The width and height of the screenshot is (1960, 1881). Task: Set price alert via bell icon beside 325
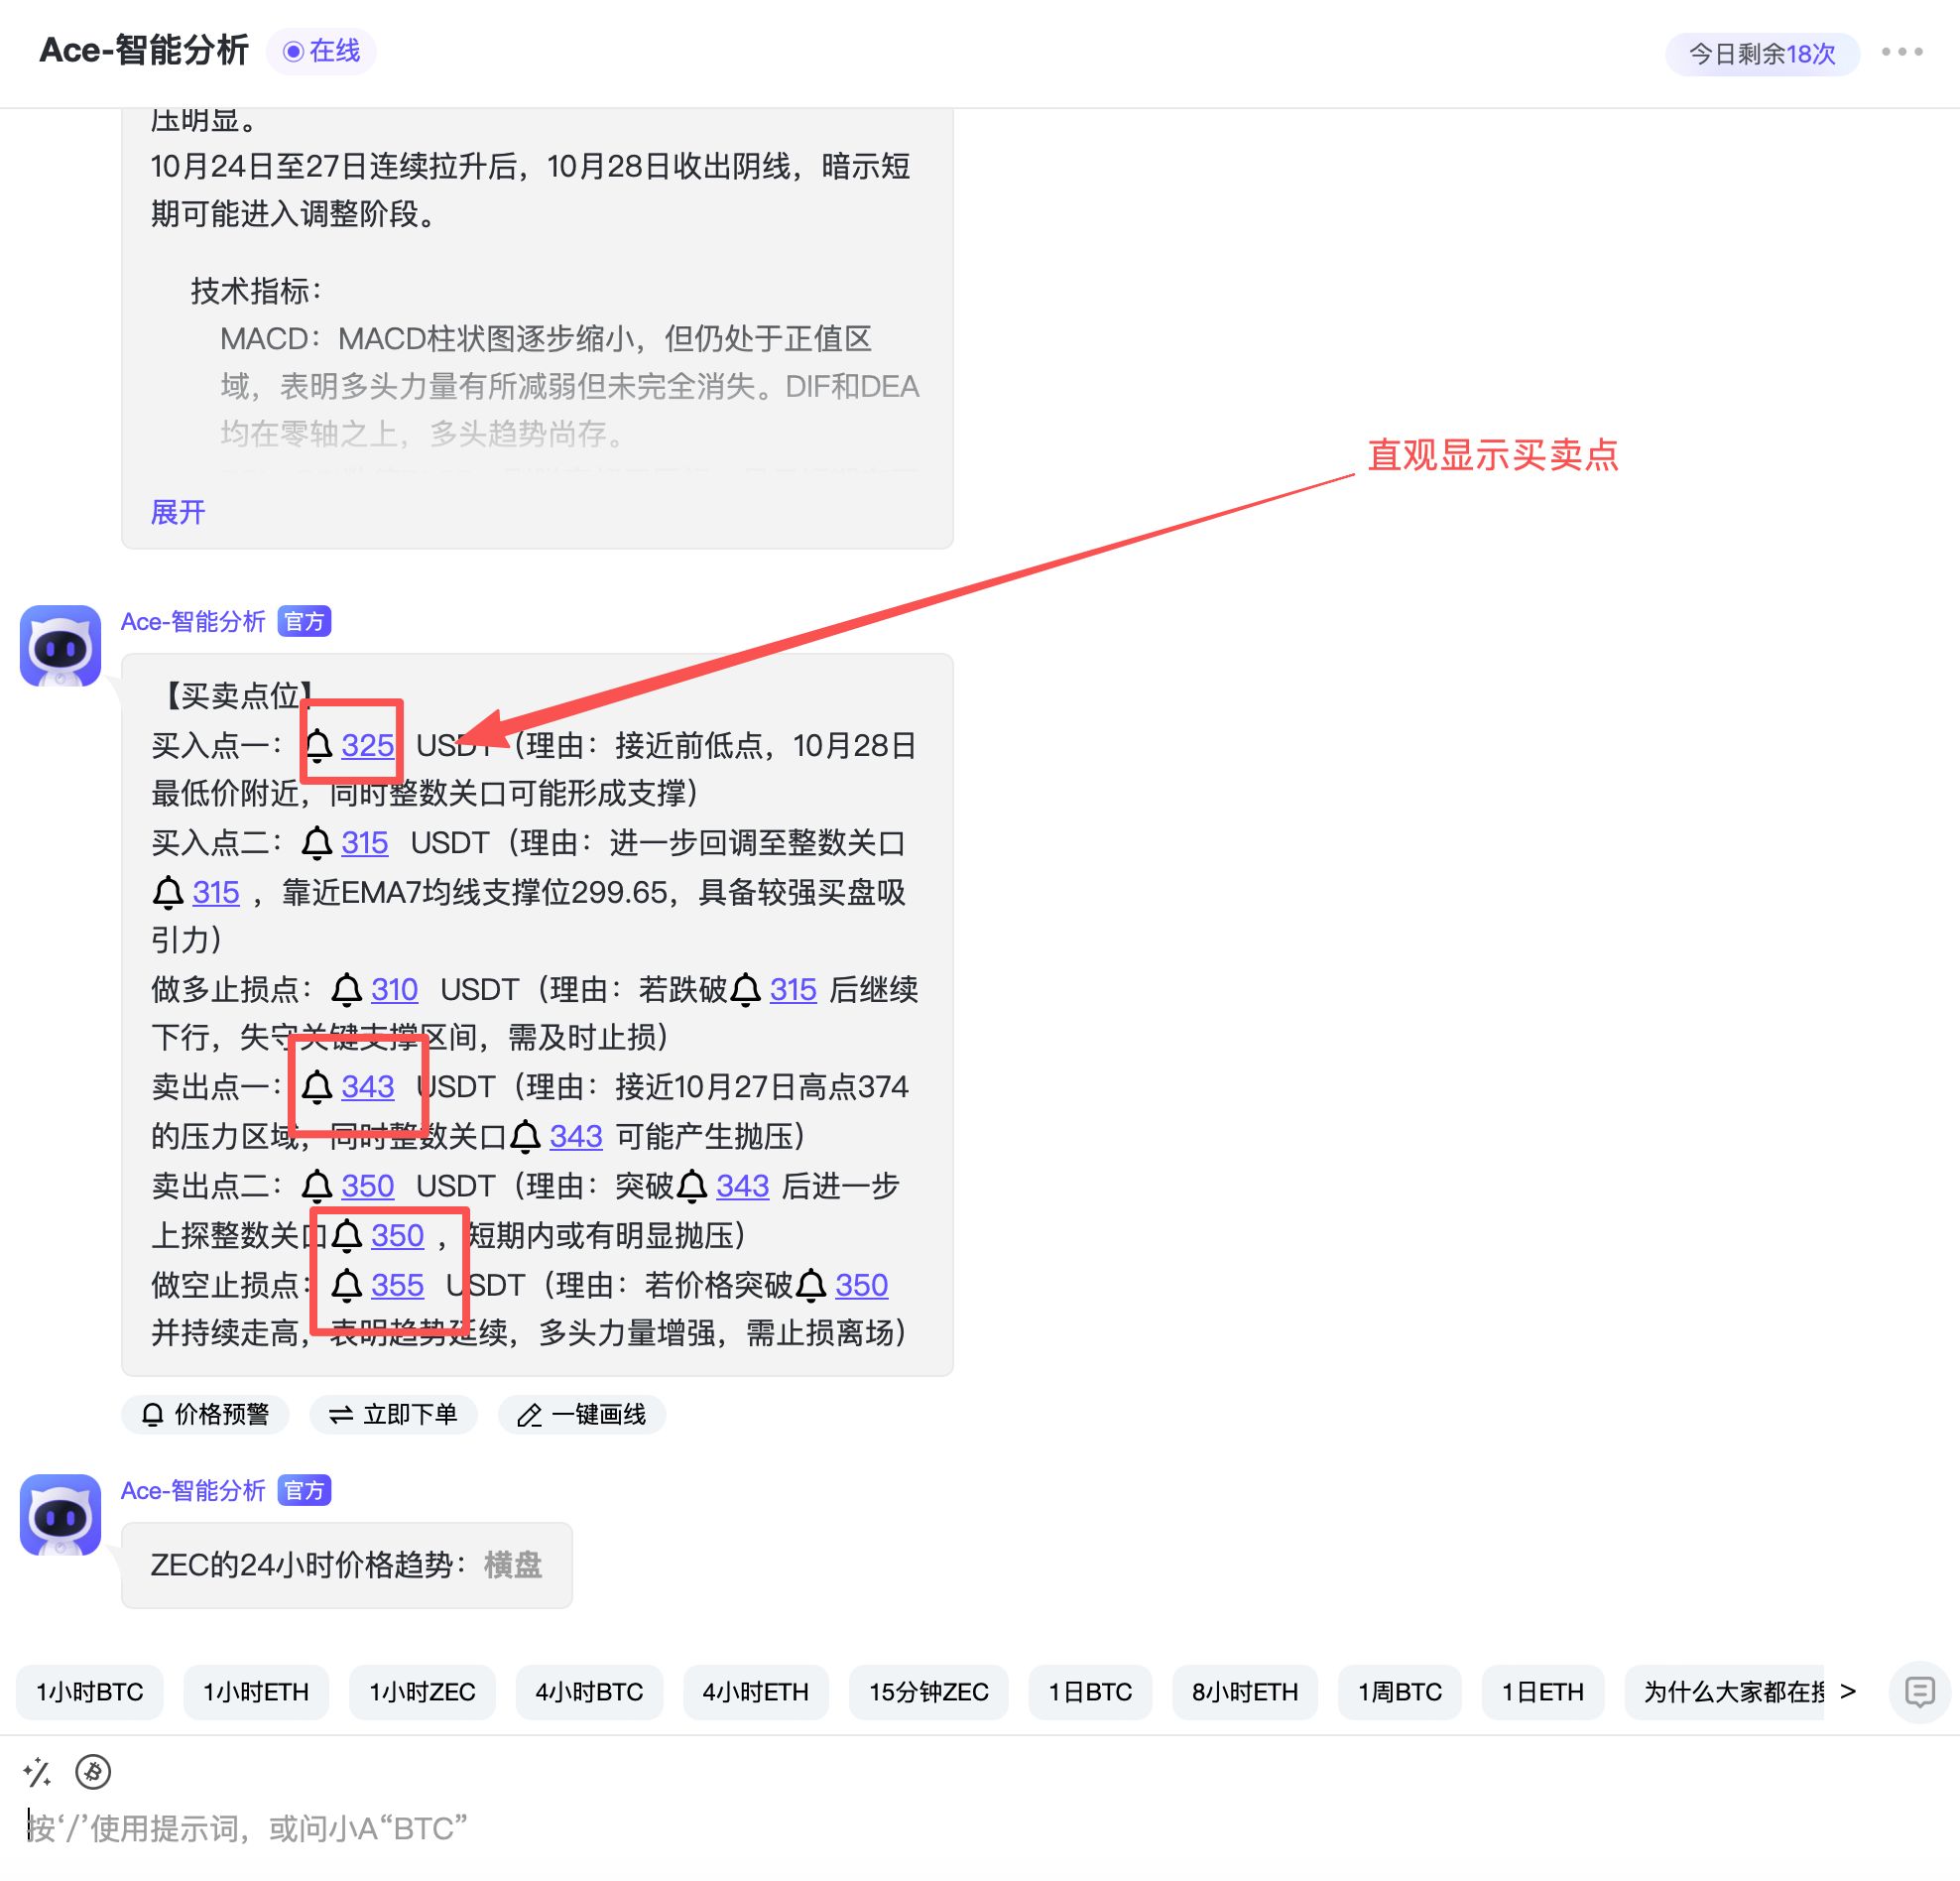click(x=320, y=745)
